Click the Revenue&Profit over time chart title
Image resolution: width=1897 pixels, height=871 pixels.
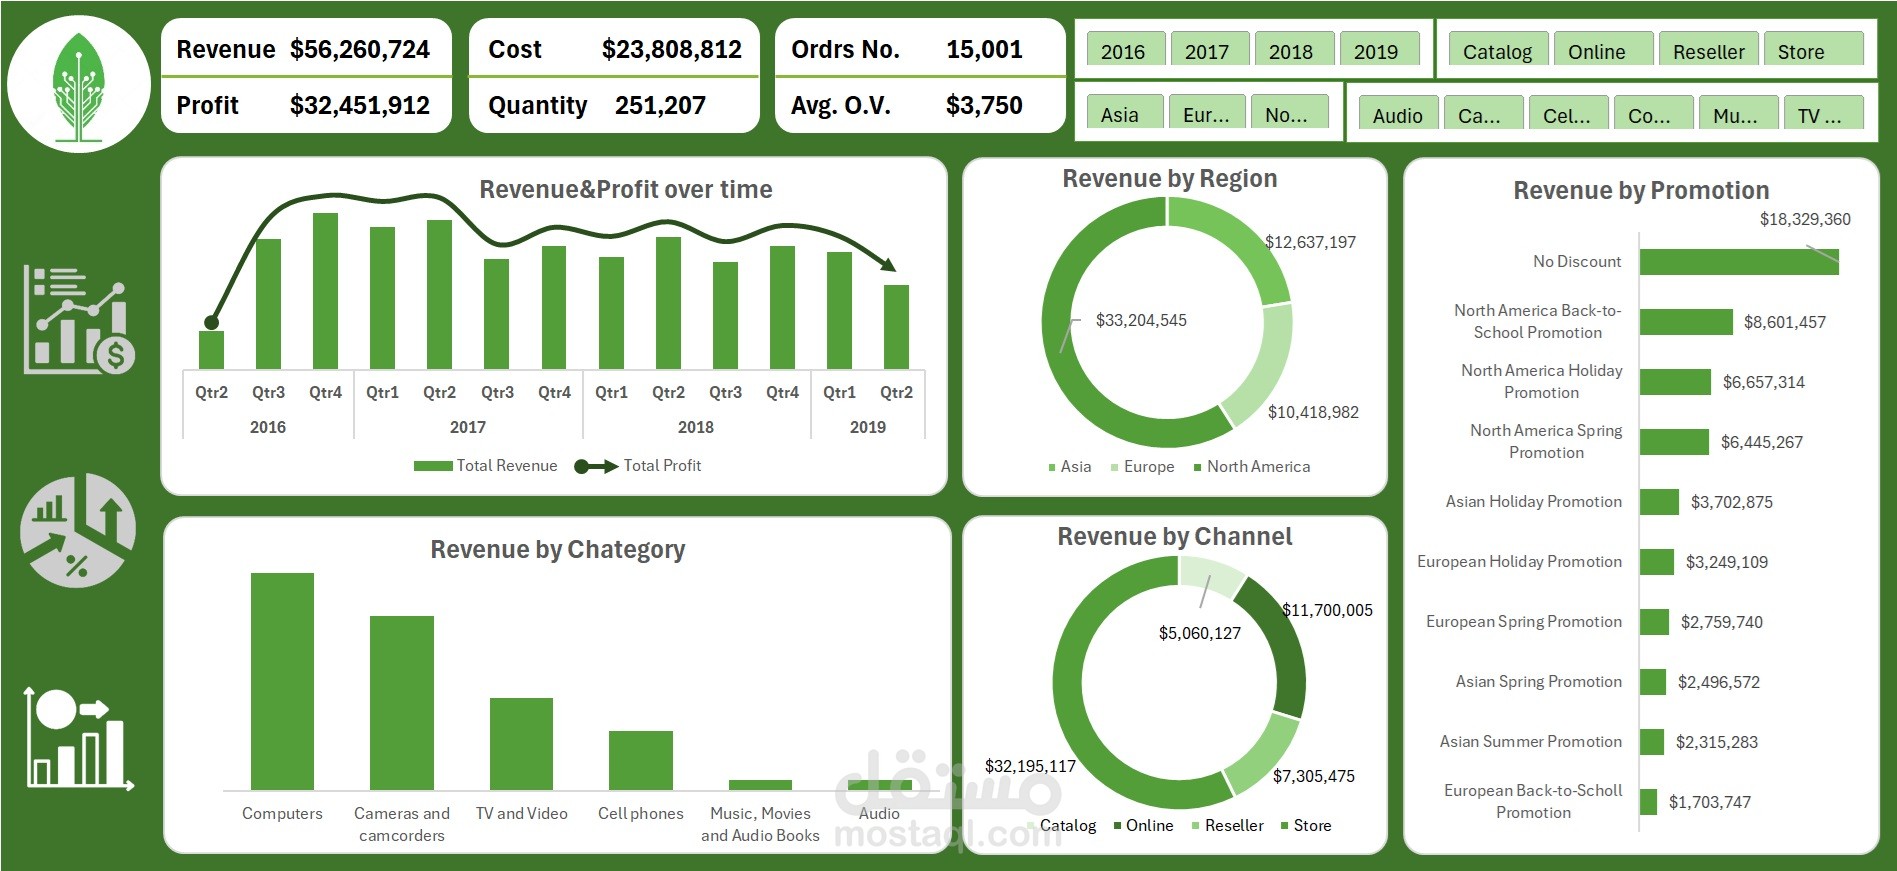coord(626,189)
